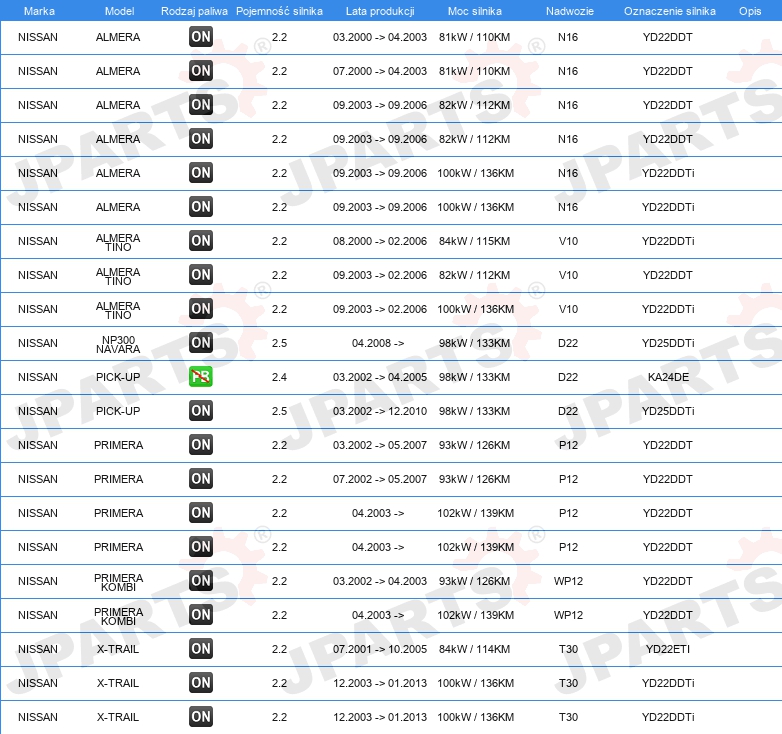Click the ON icon in Primera Kombi 93kW row
The width and height of the screenshot is (782, 734).
pos(201,580)
